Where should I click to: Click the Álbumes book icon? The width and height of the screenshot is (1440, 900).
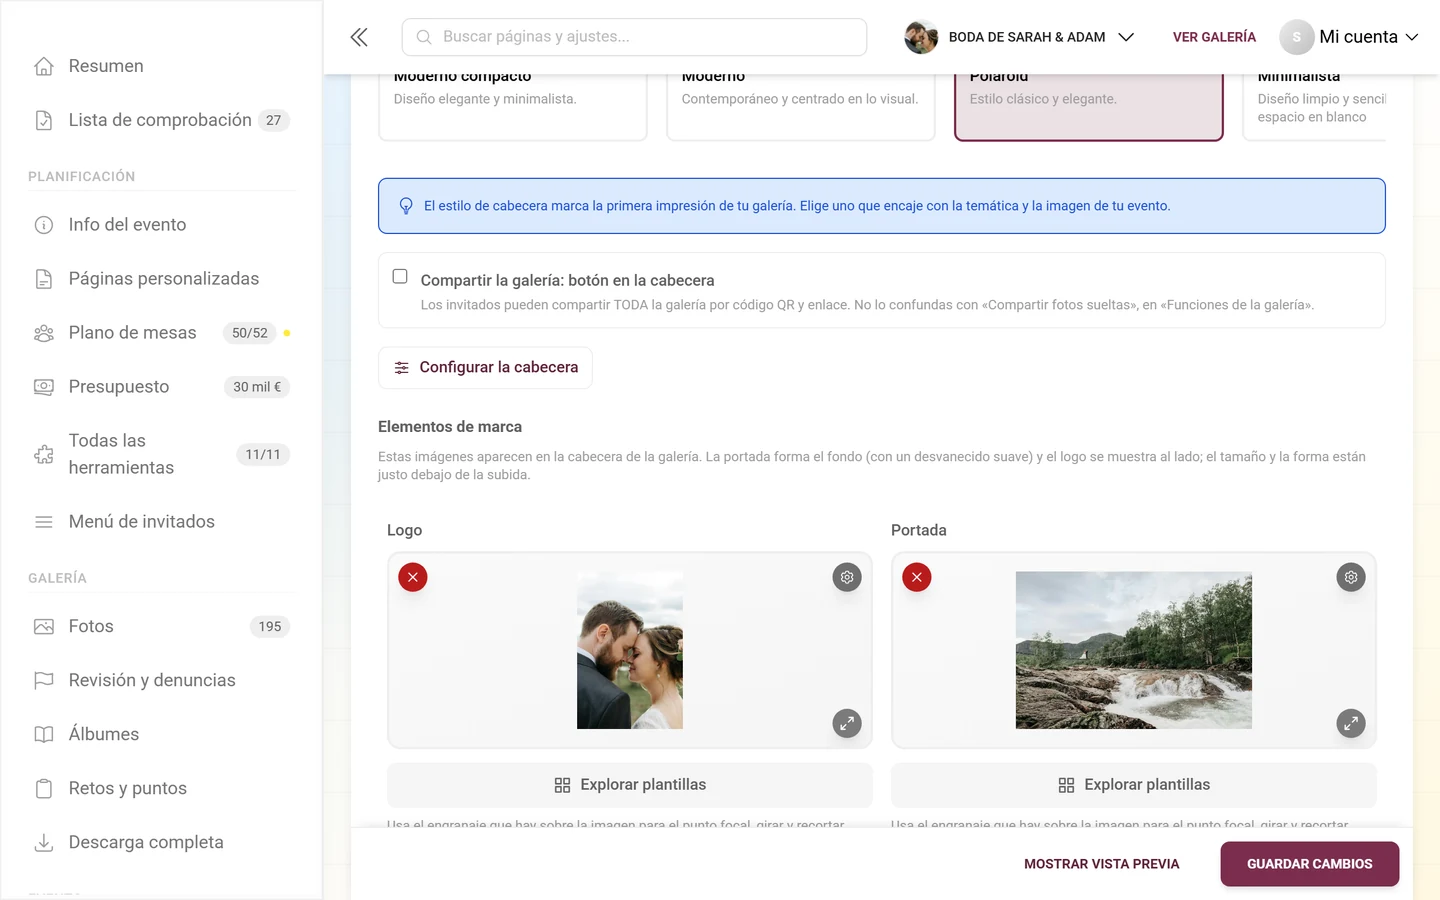pos(44,735)
